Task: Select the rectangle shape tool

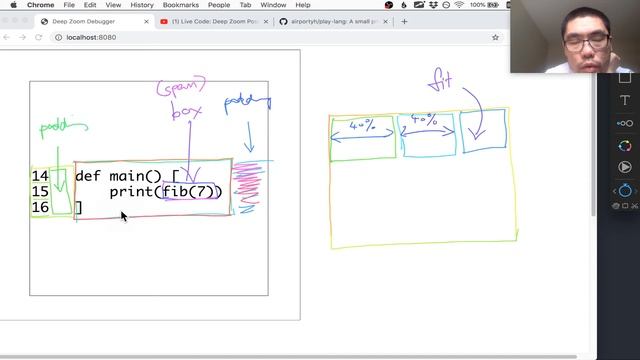Action: point(624,78)
